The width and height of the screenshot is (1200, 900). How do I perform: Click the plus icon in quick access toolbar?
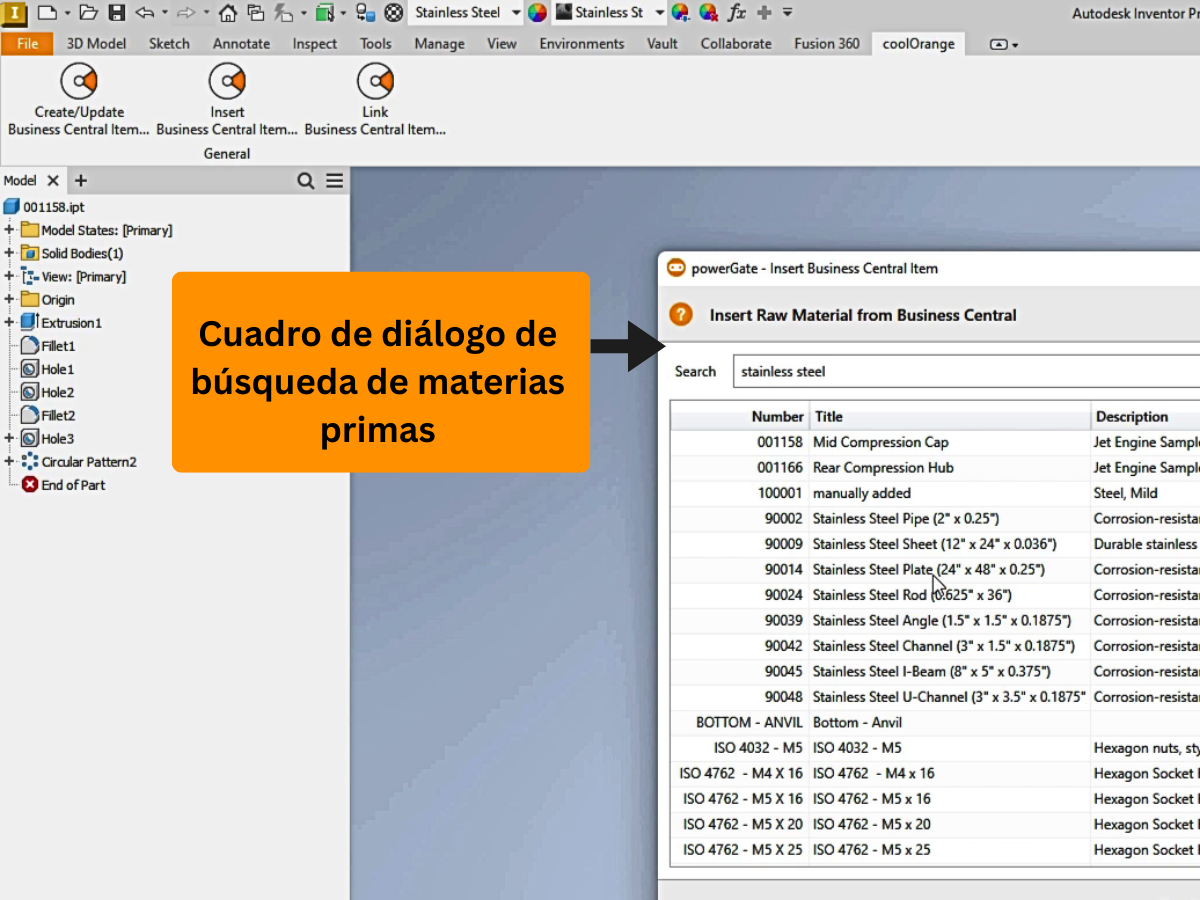click(x=765, y=13)
